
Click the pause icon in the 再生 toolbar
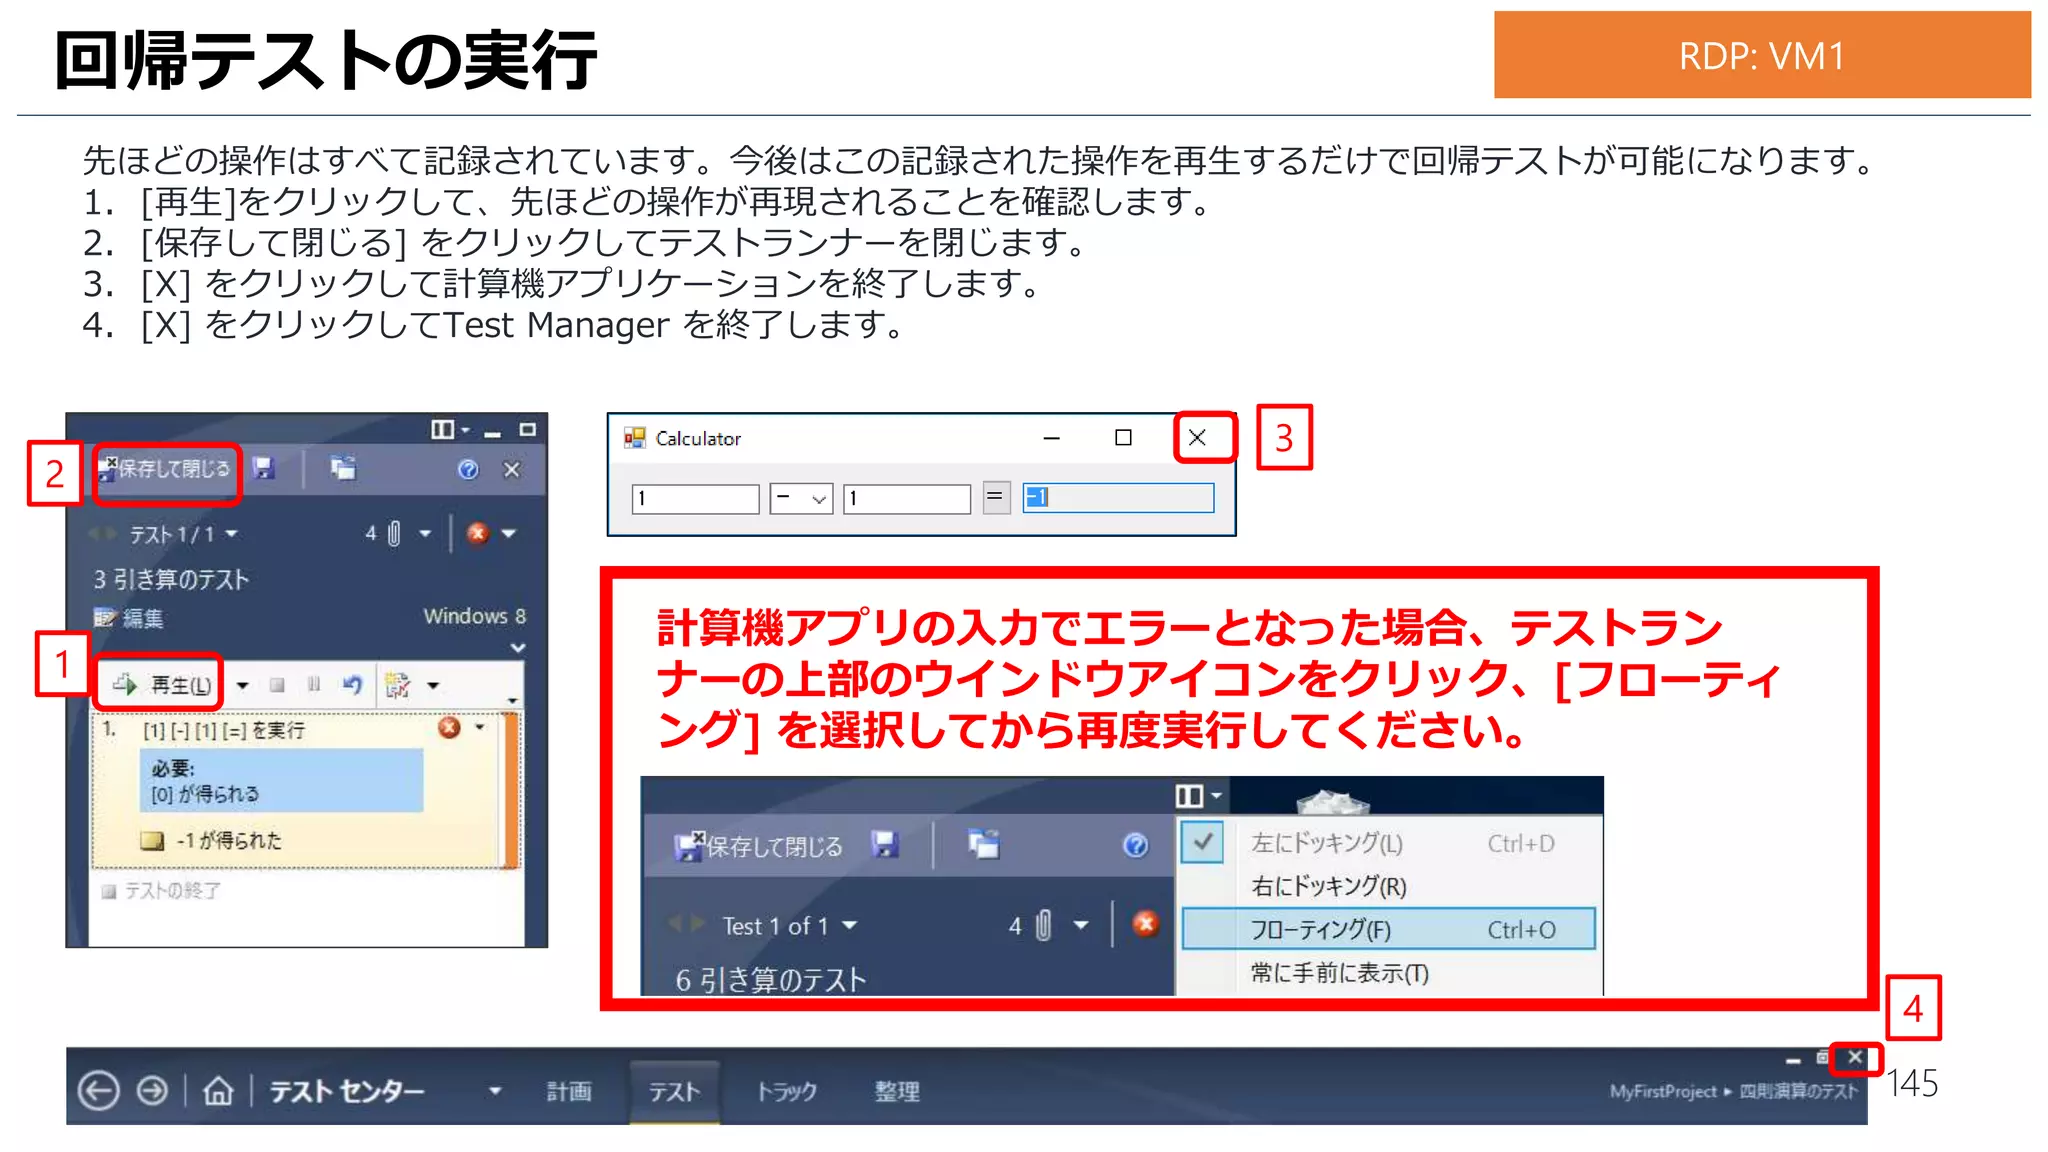tap(314, 685)
